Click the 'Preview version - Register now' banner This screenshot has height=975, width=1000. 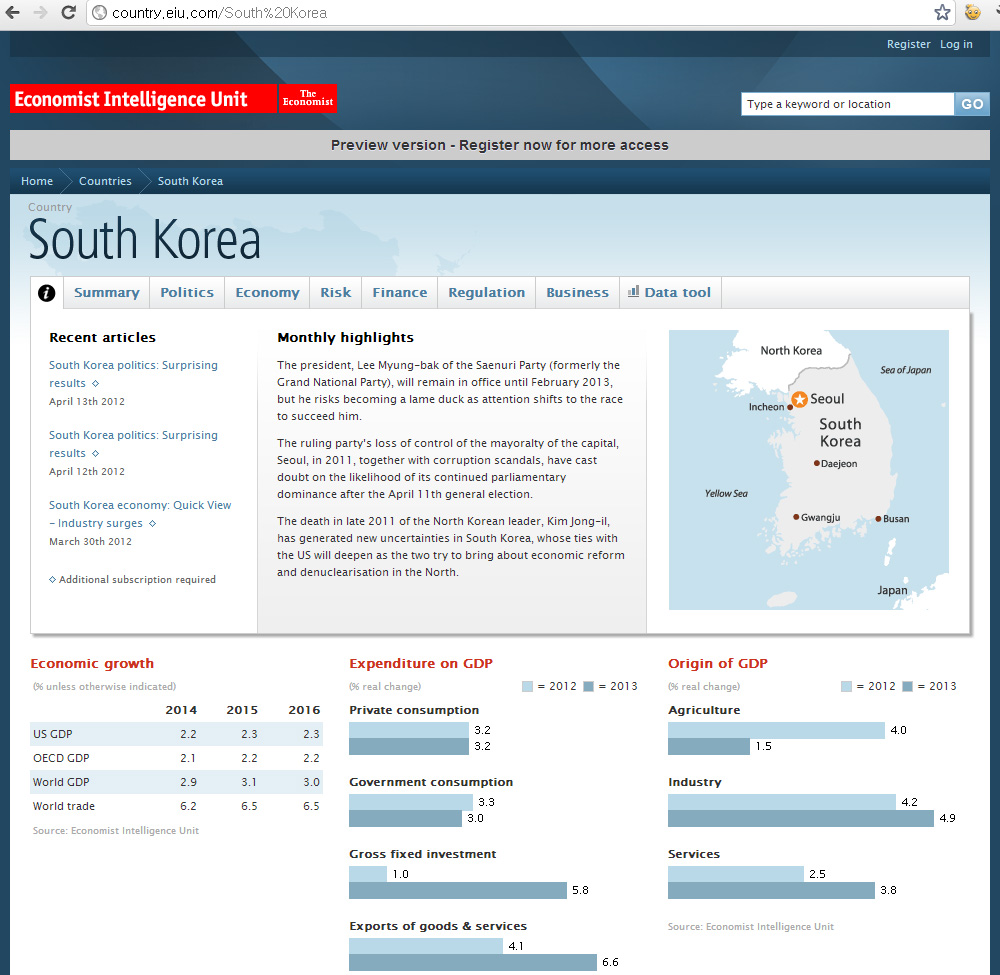500,145
